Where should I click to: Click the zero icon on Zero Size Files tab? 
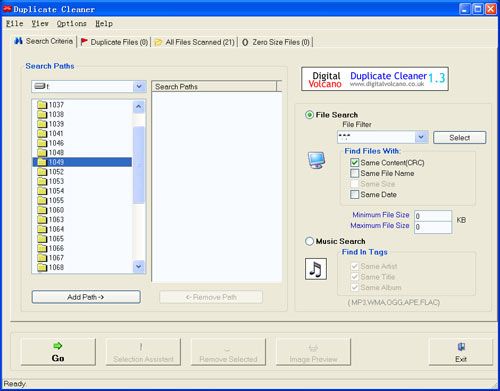click(x=245, y=42)
